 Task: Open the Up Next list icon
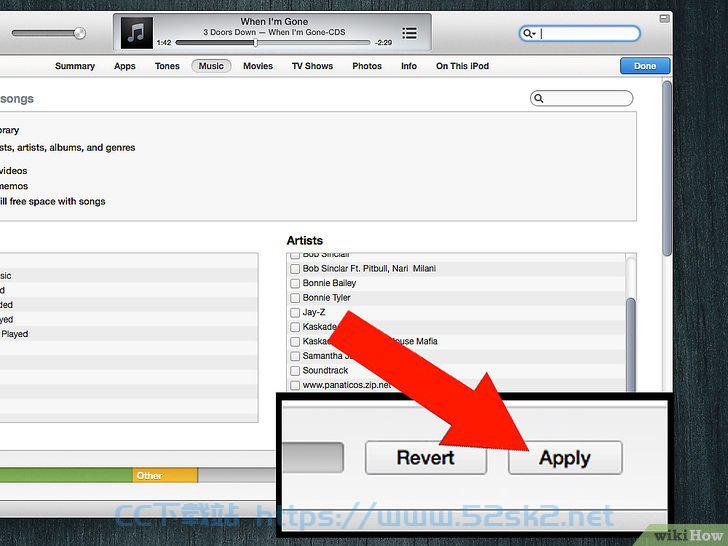(x=409, y=33)
